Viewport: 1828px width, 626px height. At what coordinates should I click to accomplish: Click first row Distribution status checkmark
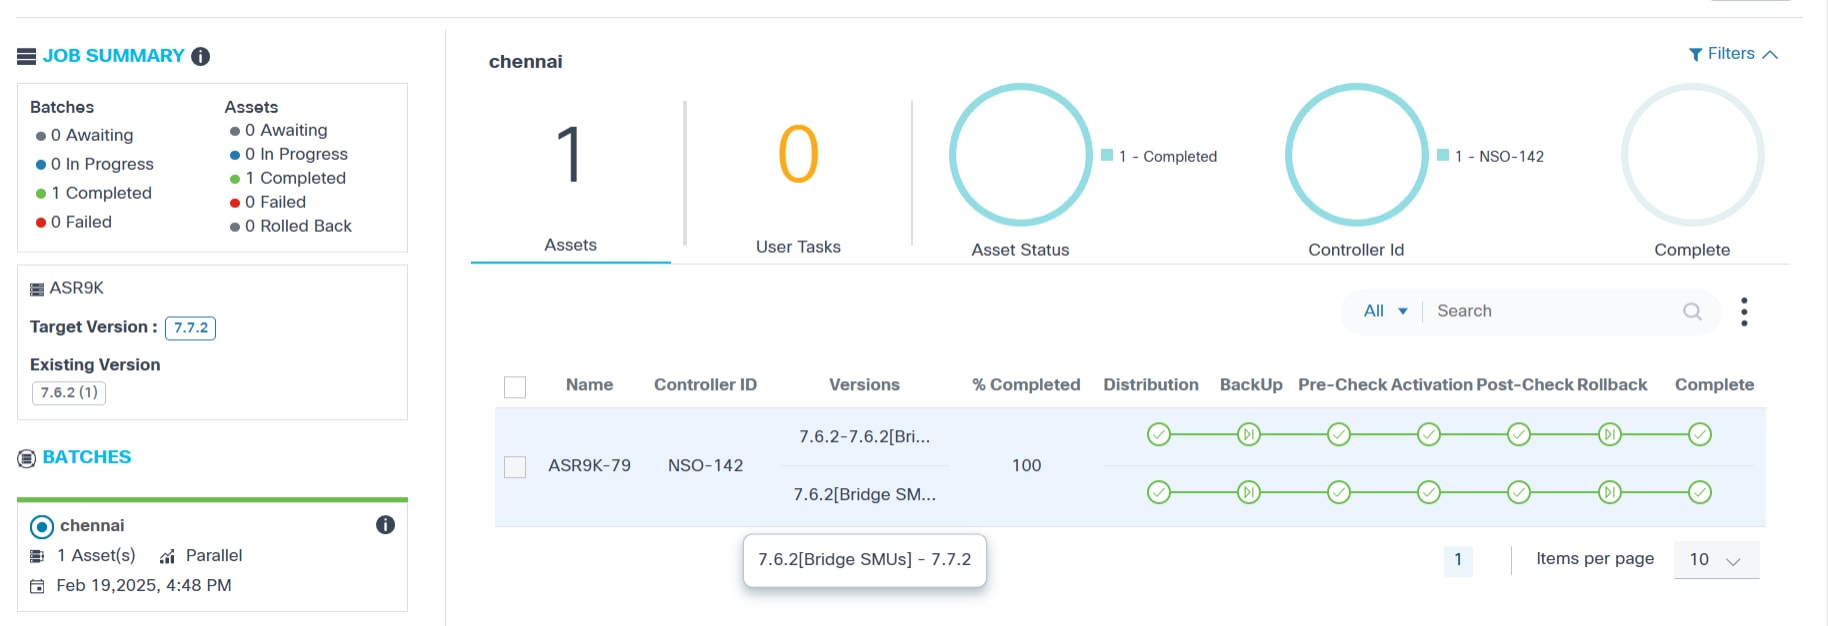[x=1158, y=434]
